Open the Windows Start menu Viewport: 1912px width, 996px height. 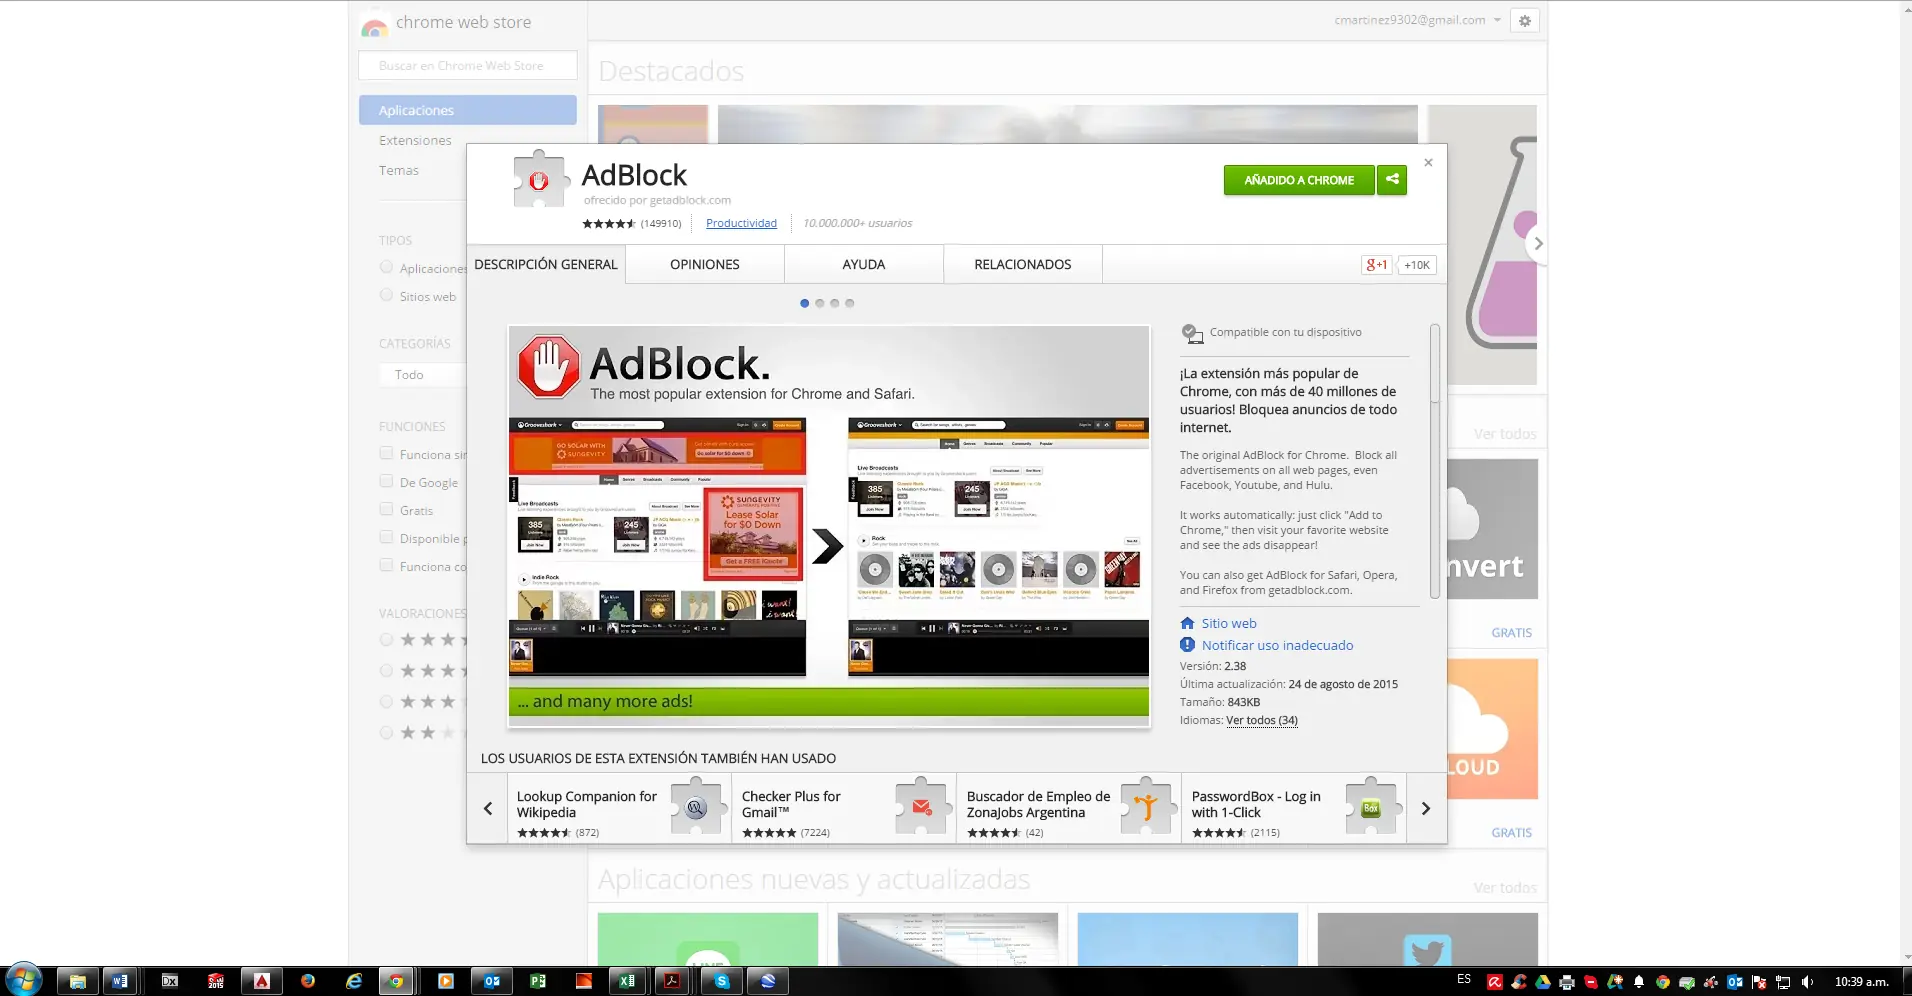pyautogui.click(x=23, y=981)
